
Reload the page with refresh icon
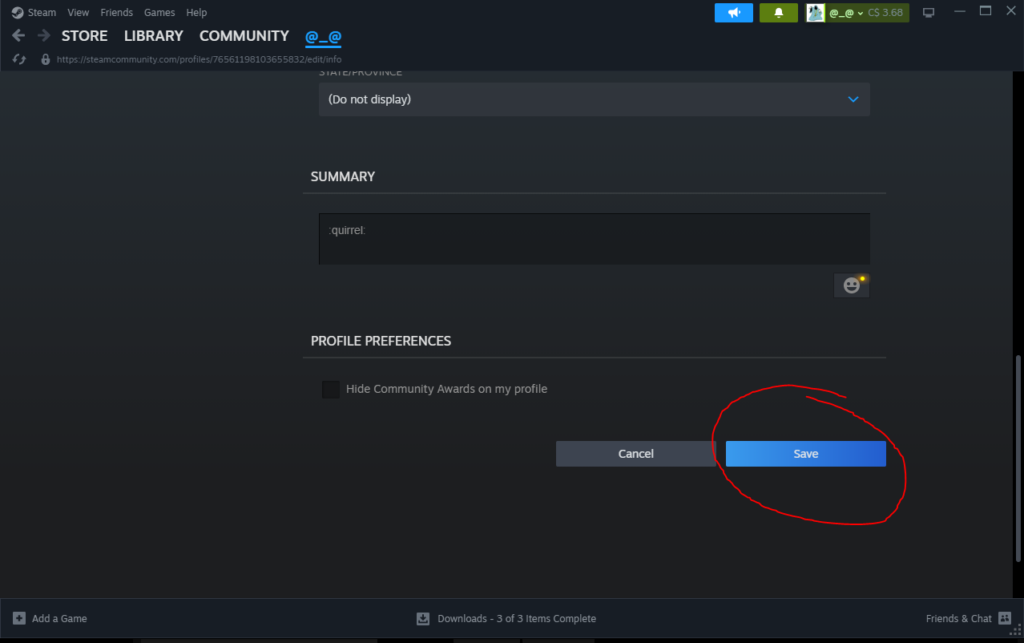[18, 59]
